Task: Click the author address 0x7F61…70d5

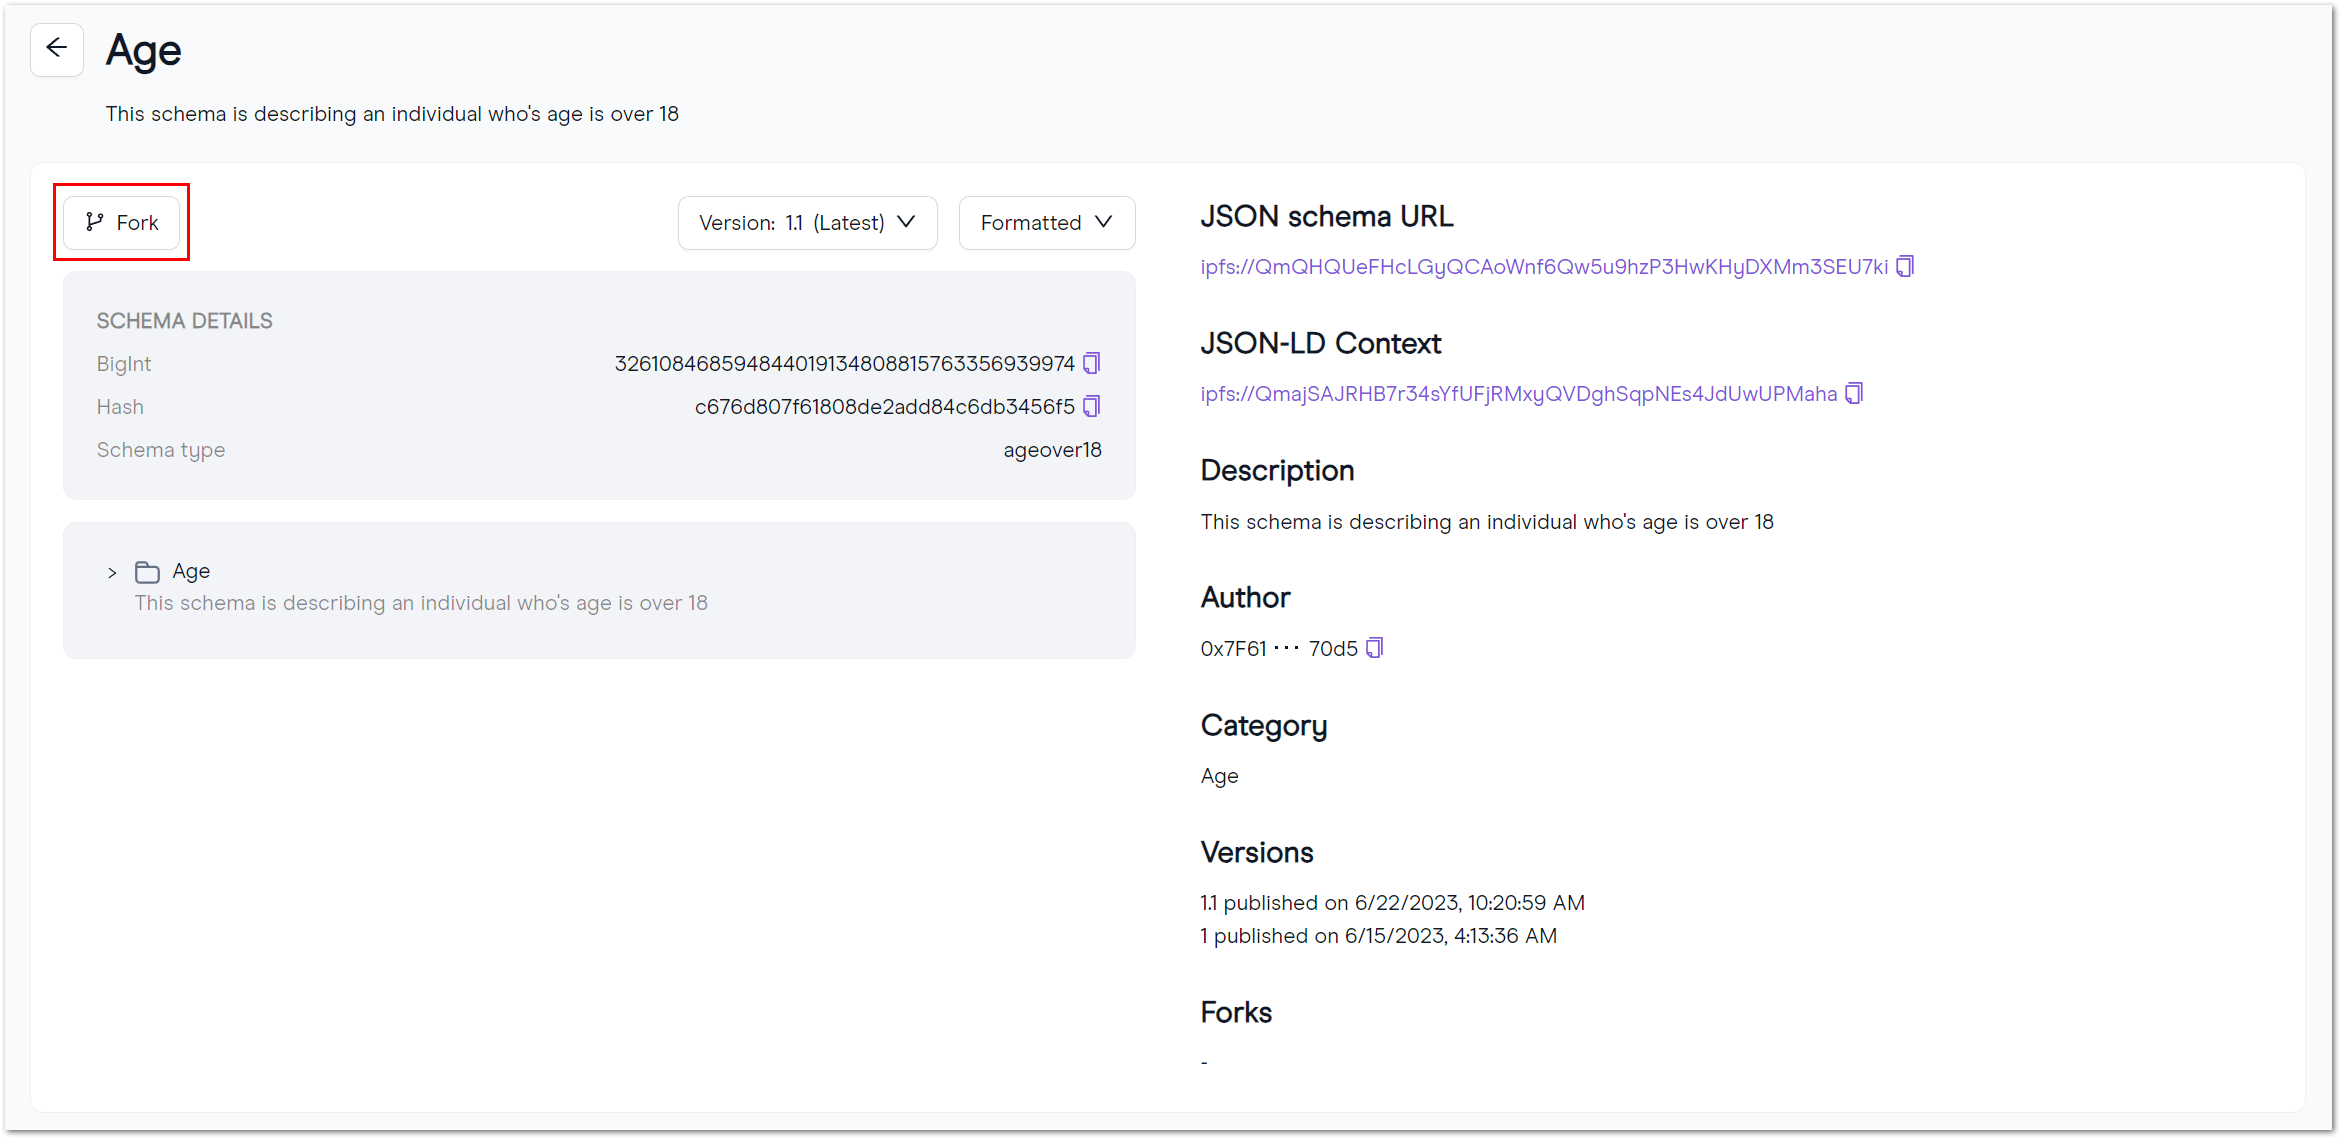Action: pyautogui.click(x=1279, y=649)
